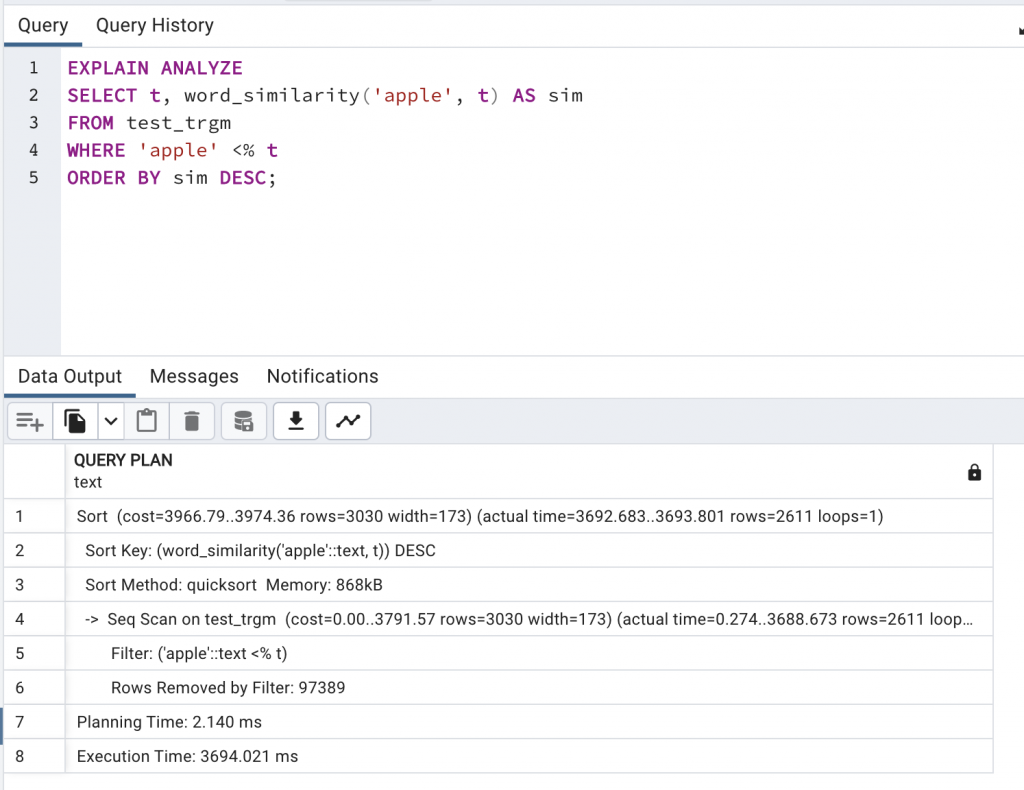This screenshot has height=790, width=1024.
Task: Select 'Execution Time: 3694.021 ms' row
Action: (529, 757)
